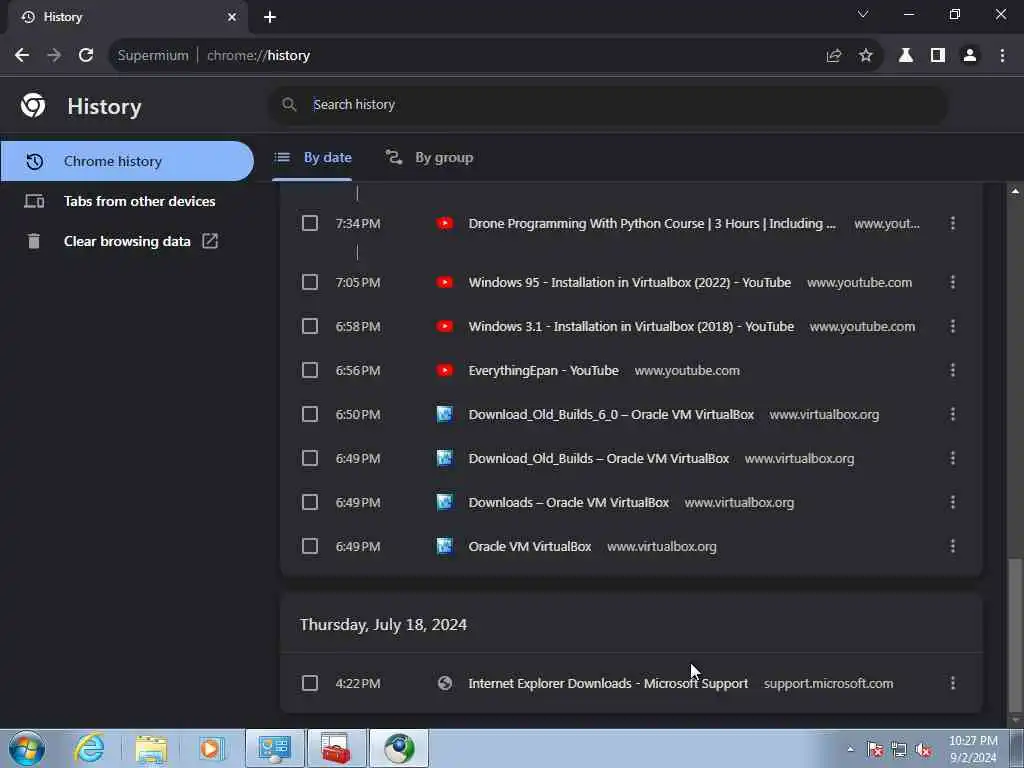This screenshot has height=768, width=1024.
Task: Open Windows Media Player on taskbar
Action: [210, 748]
